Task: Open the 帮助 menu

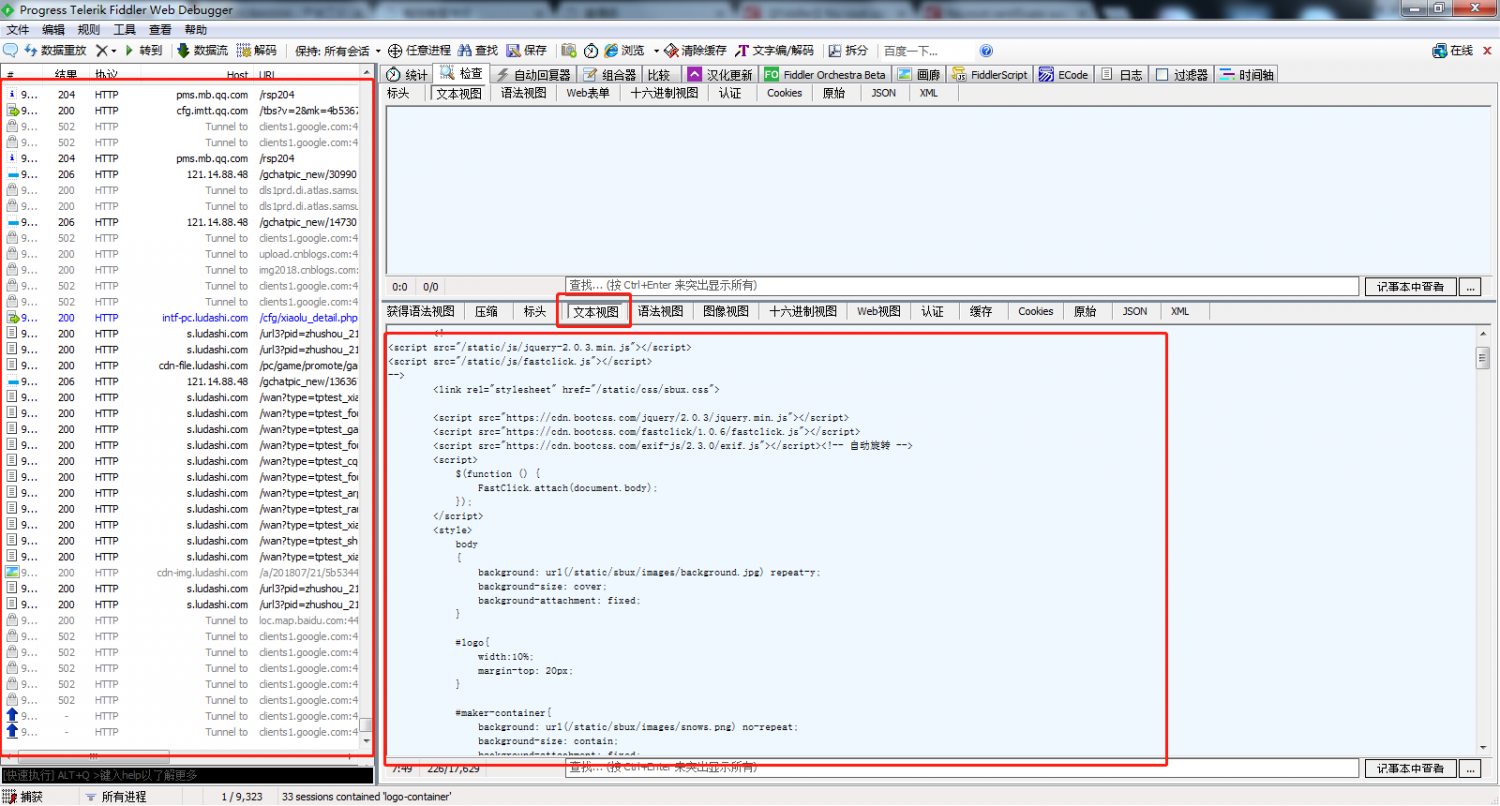Action: tap(196, 30)
